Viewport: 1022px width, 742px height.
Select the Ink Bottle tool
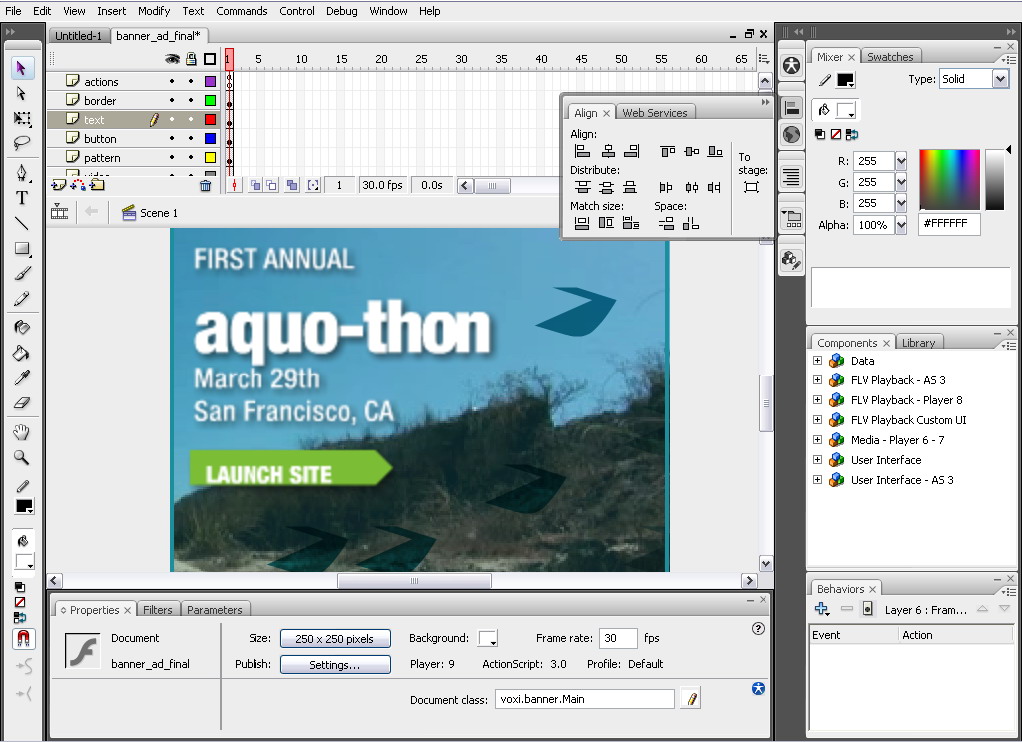coord(22,327)
